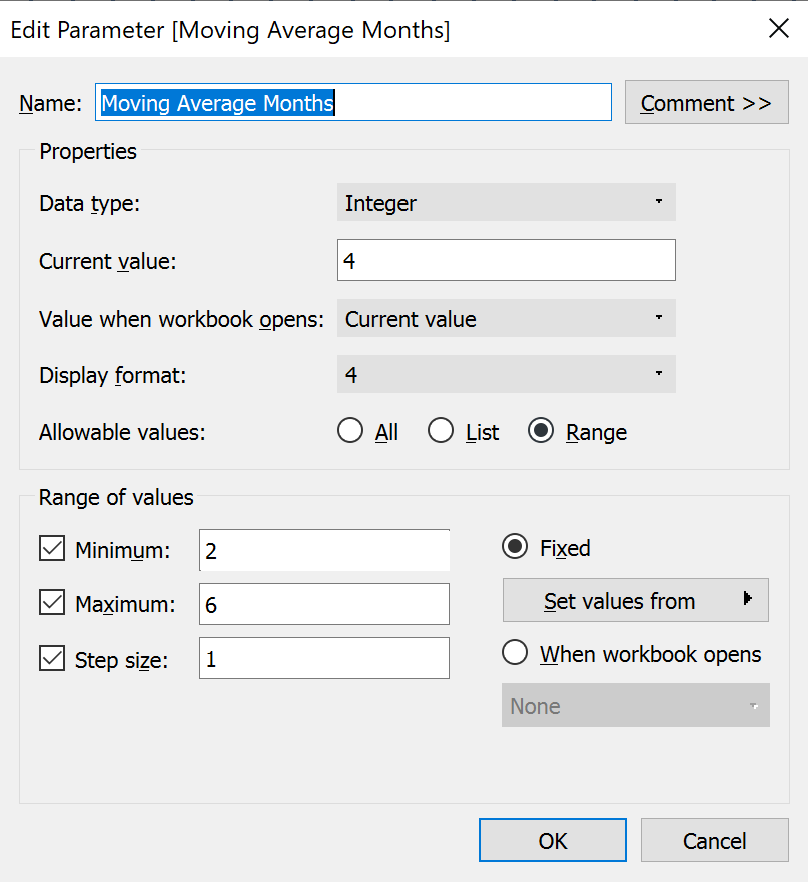Viewport: 808px width, 882px height.
Task: Select the Range allowable values option
Action: click(541, 430)
